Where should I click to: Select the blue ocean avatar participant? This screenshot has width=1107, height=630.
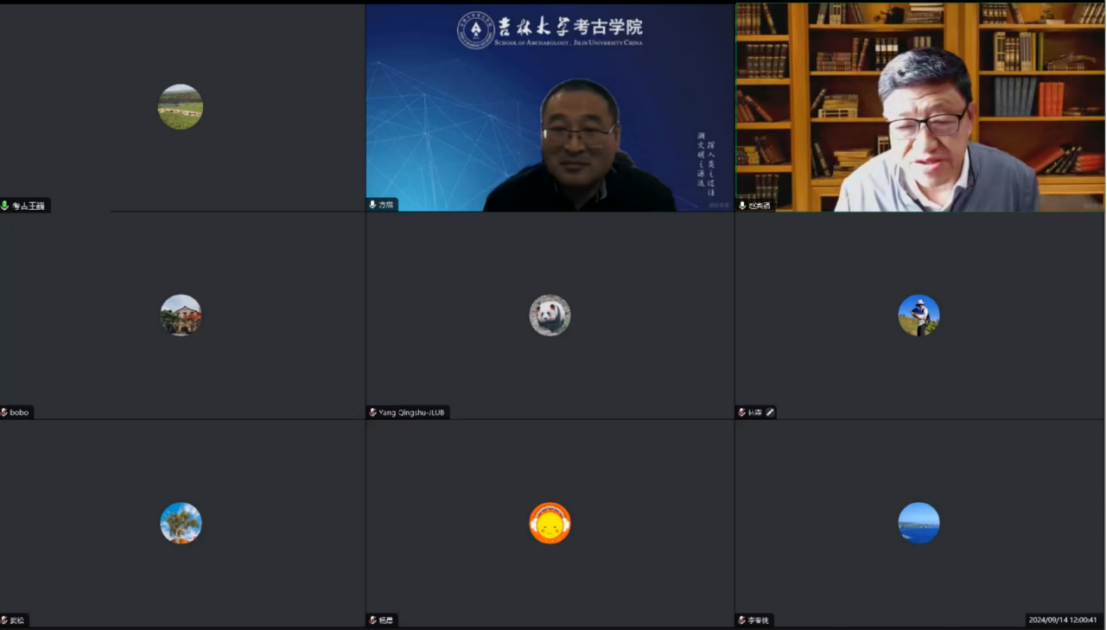point(918,523)
